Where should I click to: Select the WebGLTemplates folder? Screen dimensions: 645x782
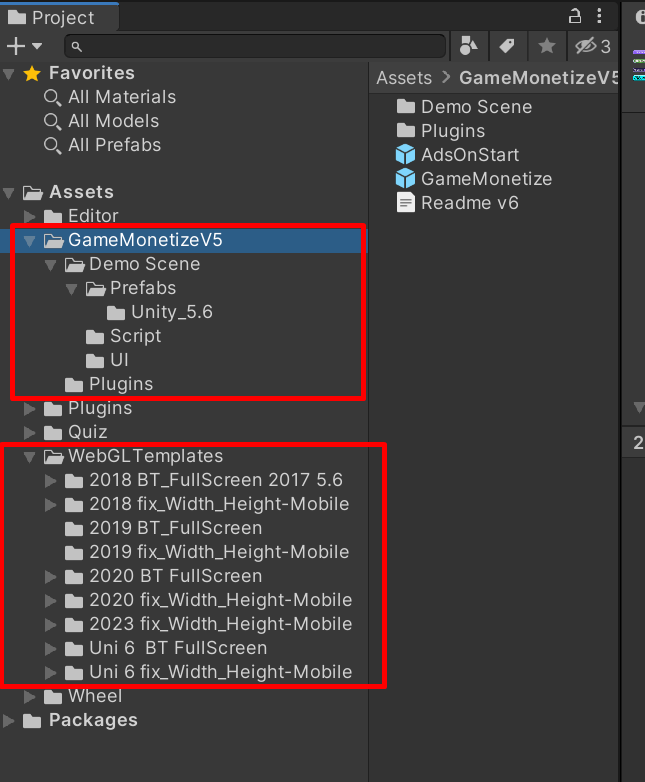pyautogui.click(x=134, y=456)
